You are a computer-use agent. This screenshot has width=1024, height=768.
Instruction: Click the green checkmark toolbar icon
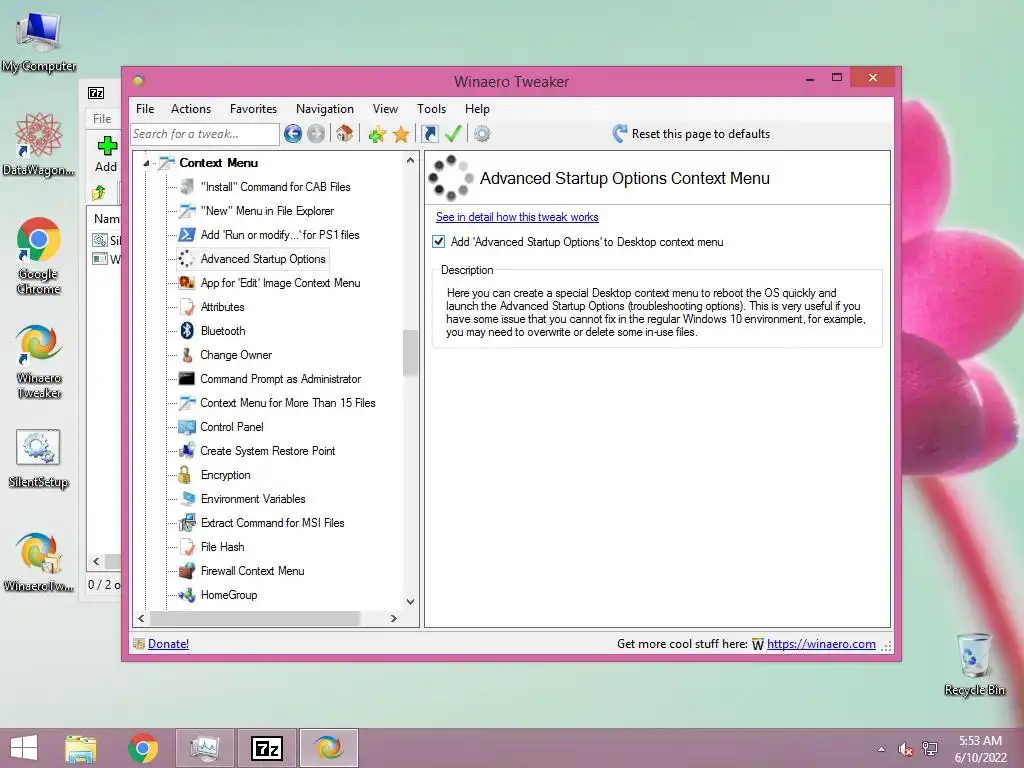453,134
